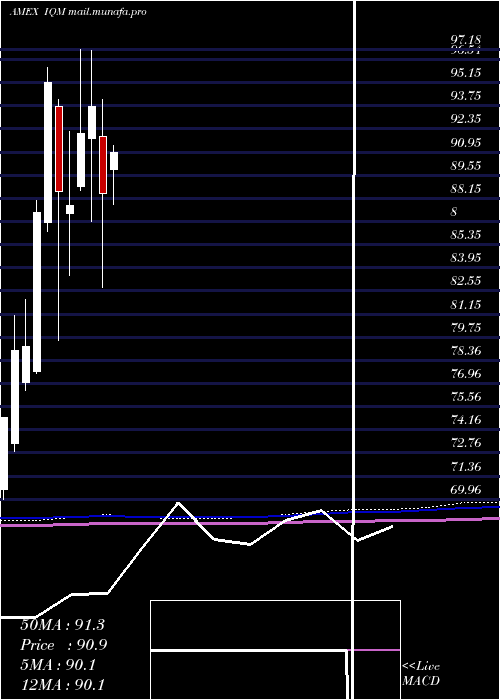
Task: Select the 69.96 price level label
Action: click(466, 490)
